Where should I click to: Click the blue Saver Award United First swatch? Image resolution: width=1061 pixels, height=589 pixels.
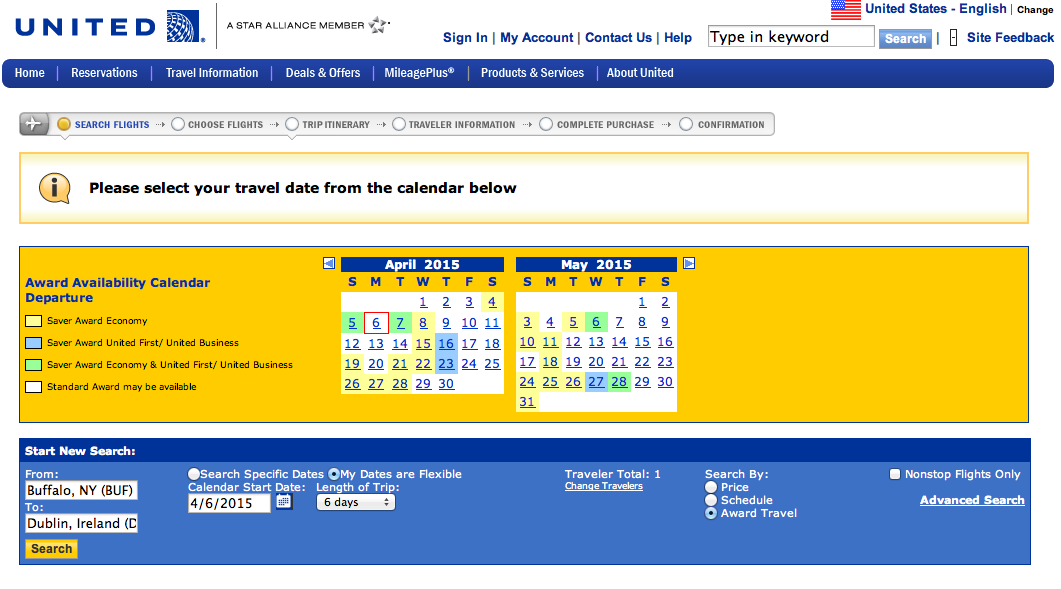pos(33,343)
